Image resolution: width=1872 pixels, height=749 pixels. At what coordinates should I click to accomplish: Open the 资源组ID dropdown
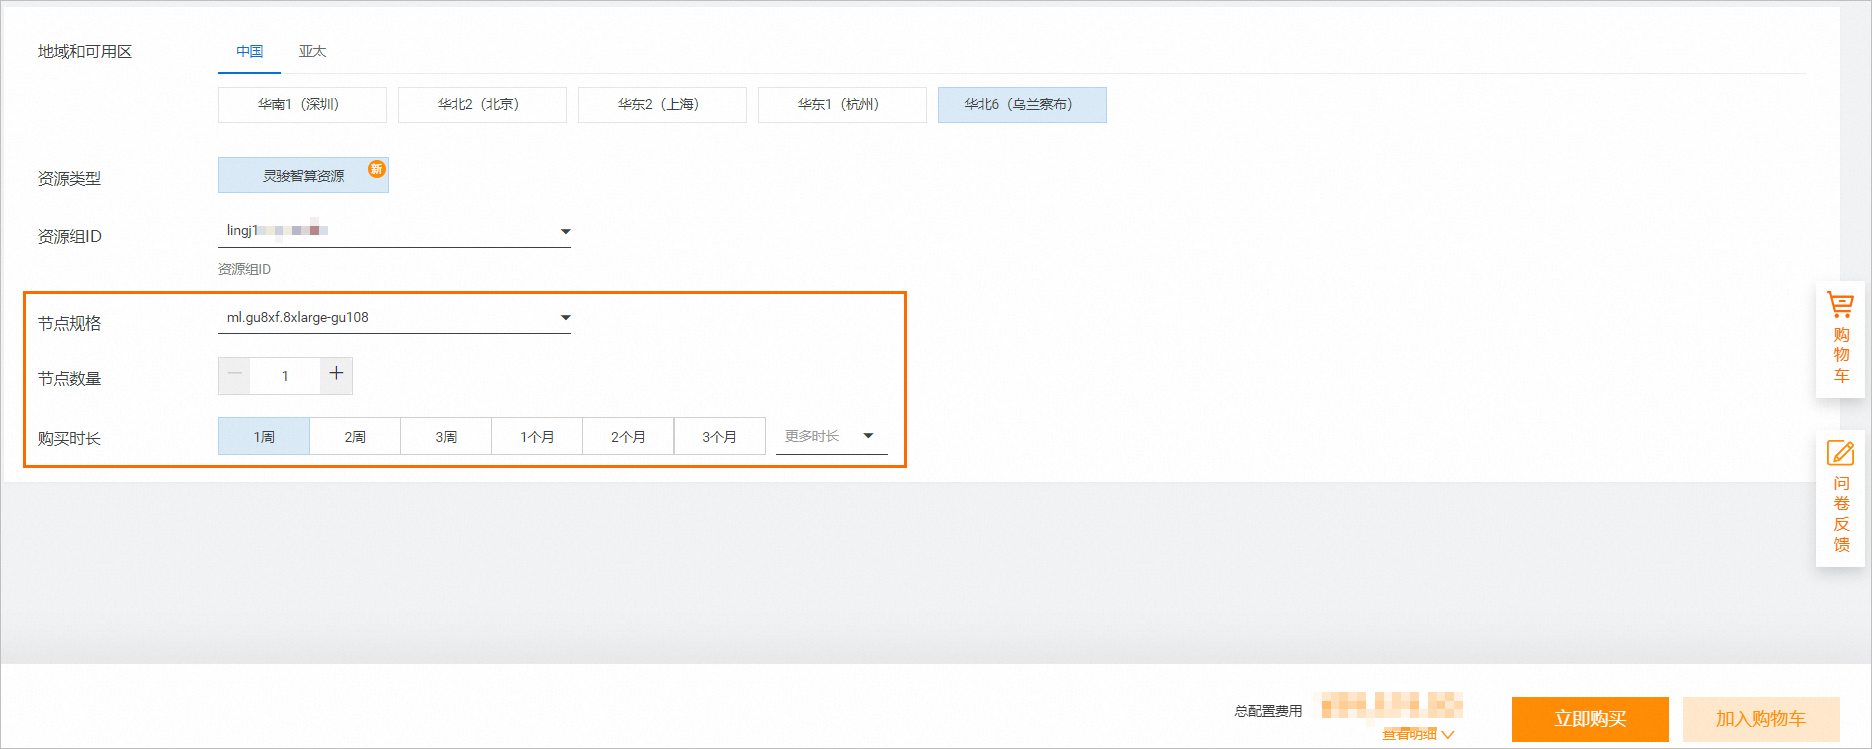[394, 231]
